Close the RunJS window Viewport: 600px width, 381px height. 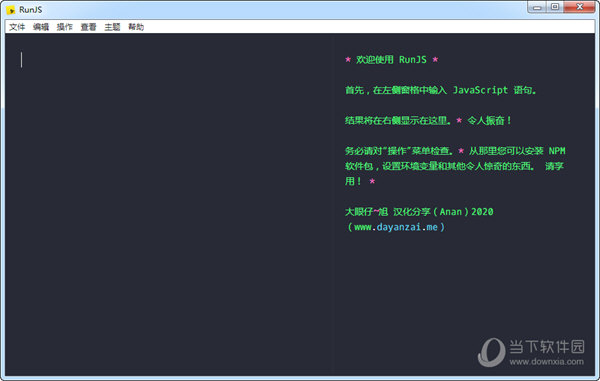click(x=580, y=7)
